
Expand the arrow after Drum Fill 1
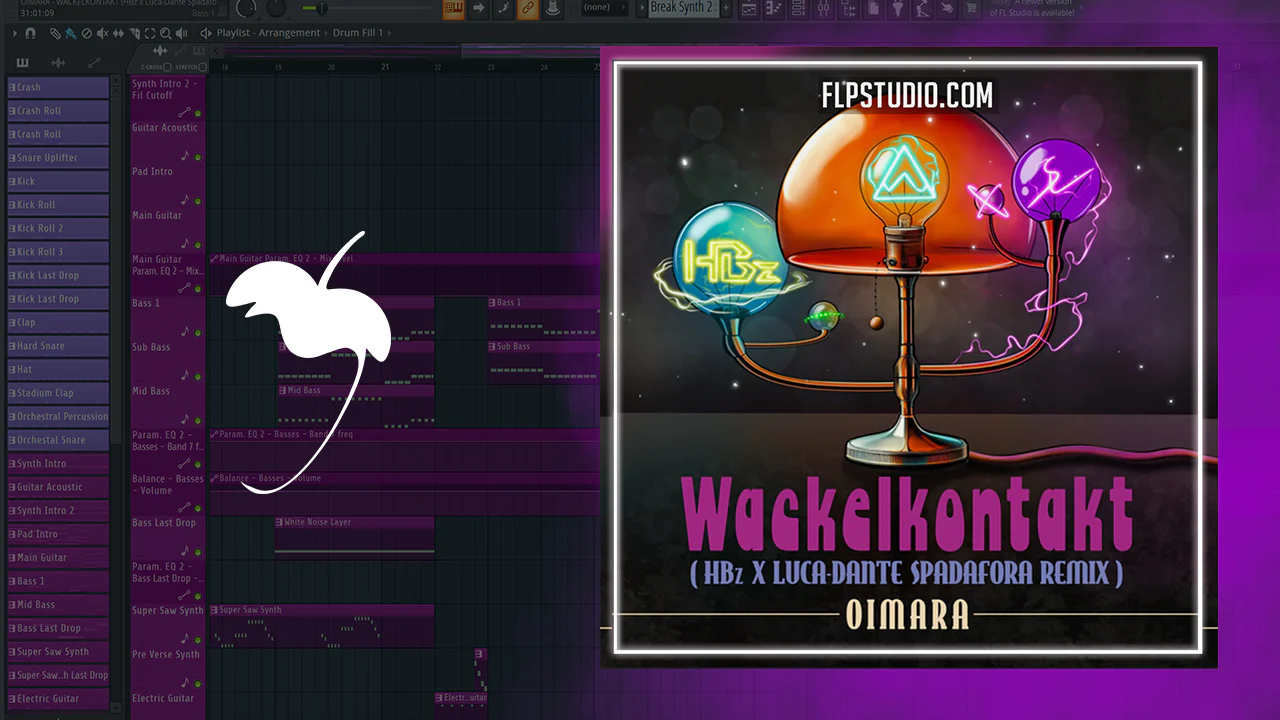click(x=389, y=33)
